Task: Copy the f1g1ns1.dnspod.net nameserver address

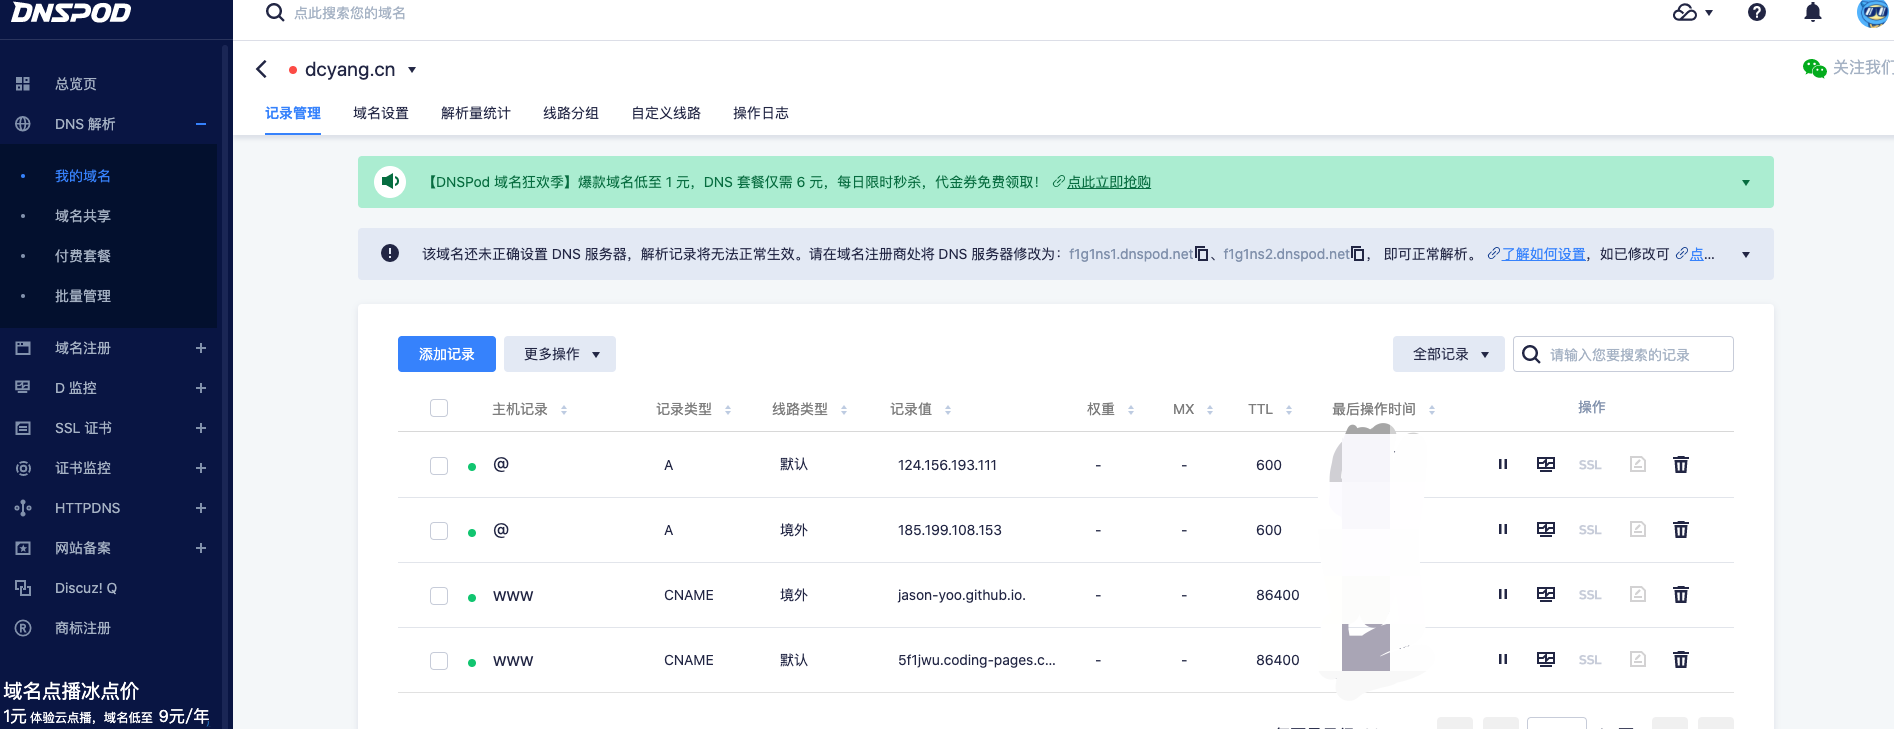Action: pyautogui.click(x=1202, y=254)
